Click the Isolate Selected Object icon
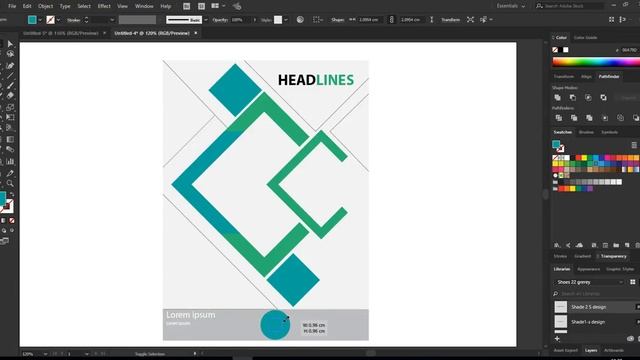This screenshot has width=640, height=360. pos(471,20)
